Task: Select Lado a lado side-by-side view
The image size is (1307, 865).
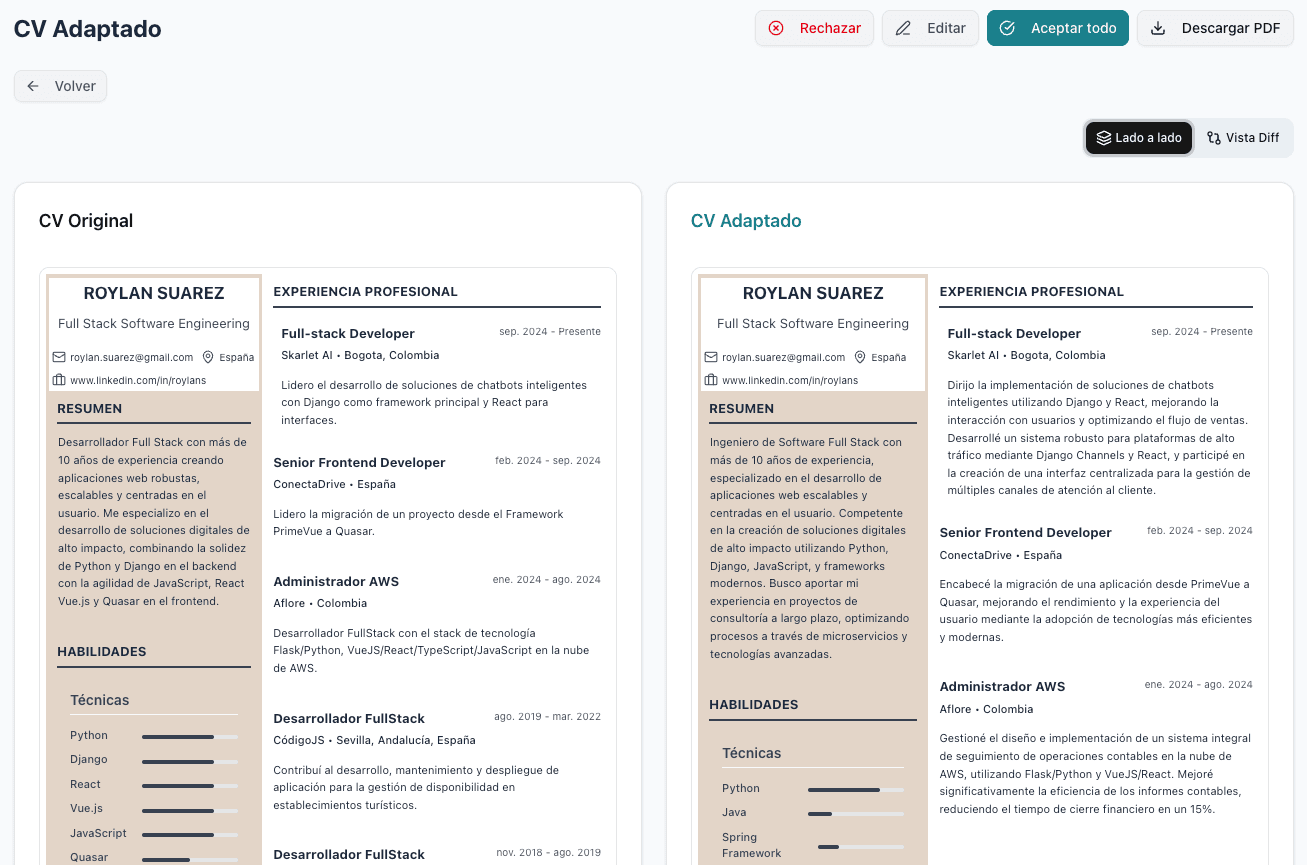Action: point(1139,137)
